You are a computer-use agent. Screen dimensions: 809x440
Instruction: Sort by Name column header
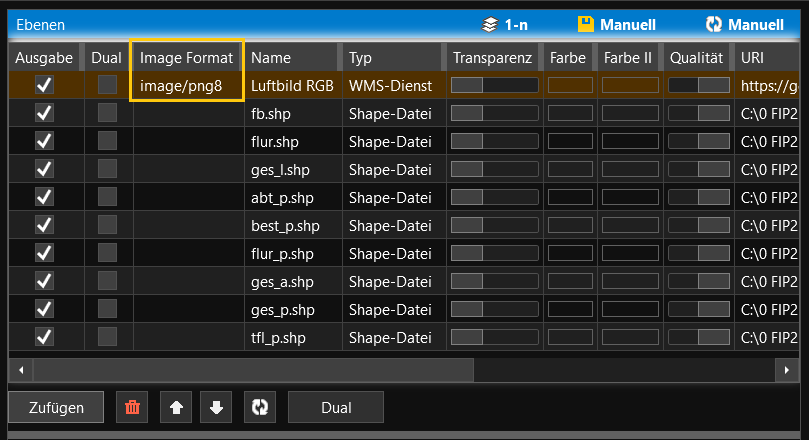(291, 58)
